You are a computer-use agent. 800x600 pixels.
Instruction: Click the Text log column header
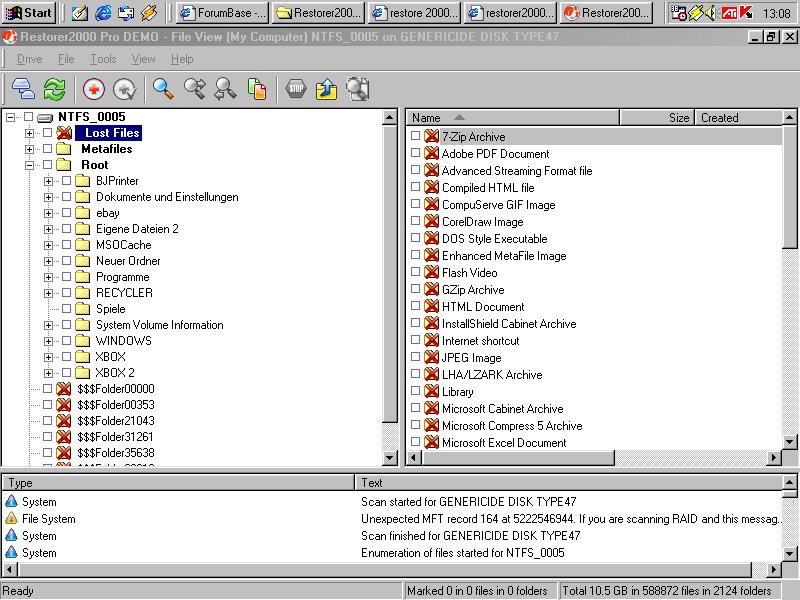(x=568, y=483)
